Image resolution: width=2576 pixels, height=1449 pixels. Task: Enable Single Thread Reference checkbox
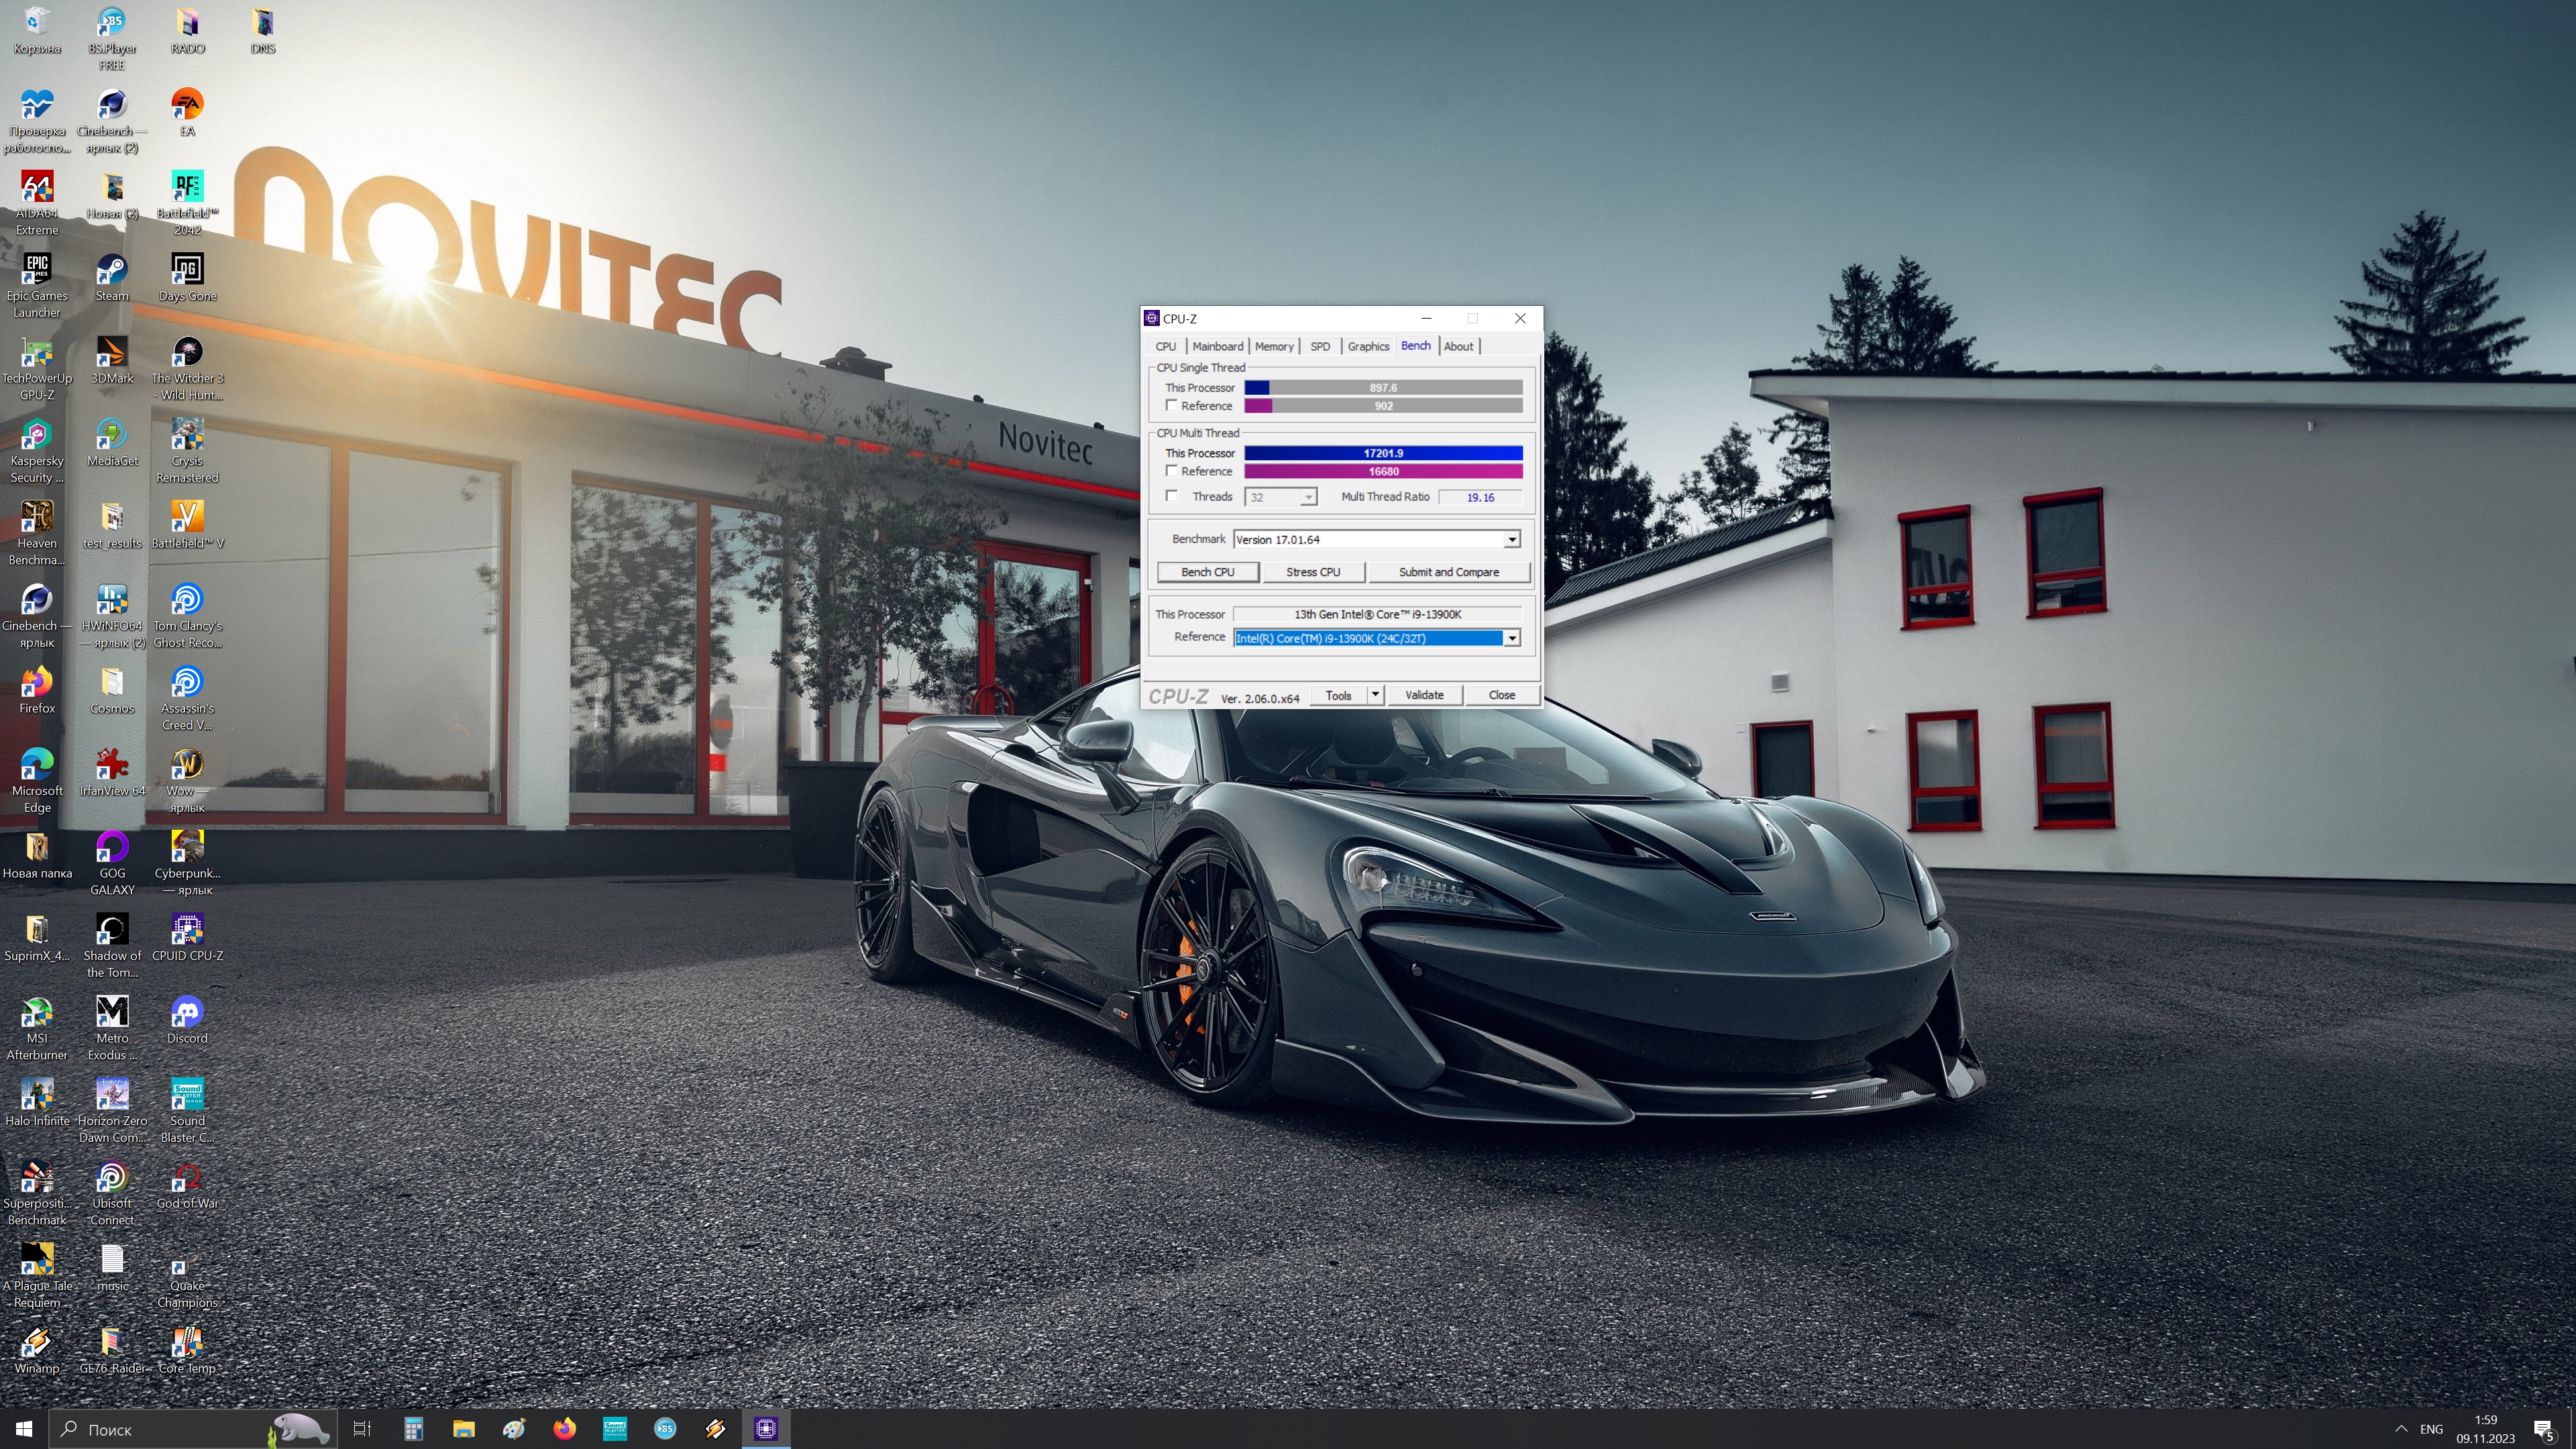(x=1172, y=405)
